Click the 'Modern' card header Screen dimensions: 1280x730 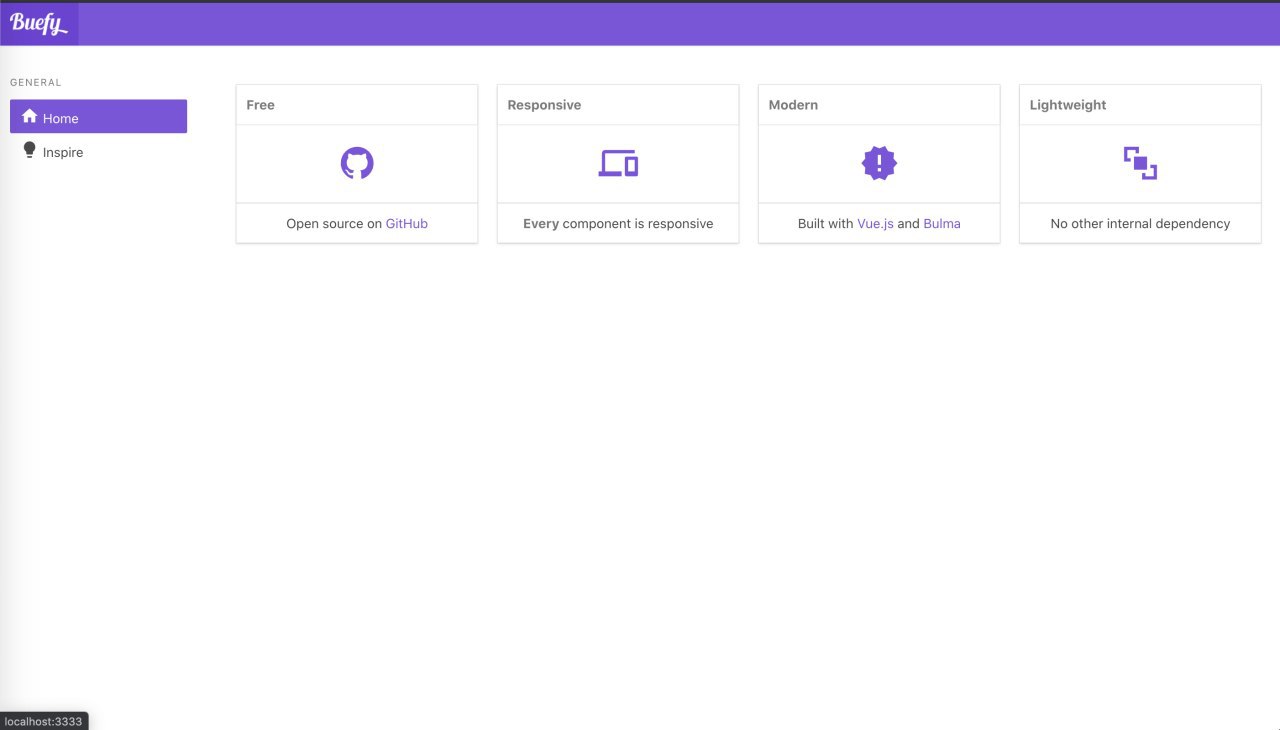click(879, 105)
